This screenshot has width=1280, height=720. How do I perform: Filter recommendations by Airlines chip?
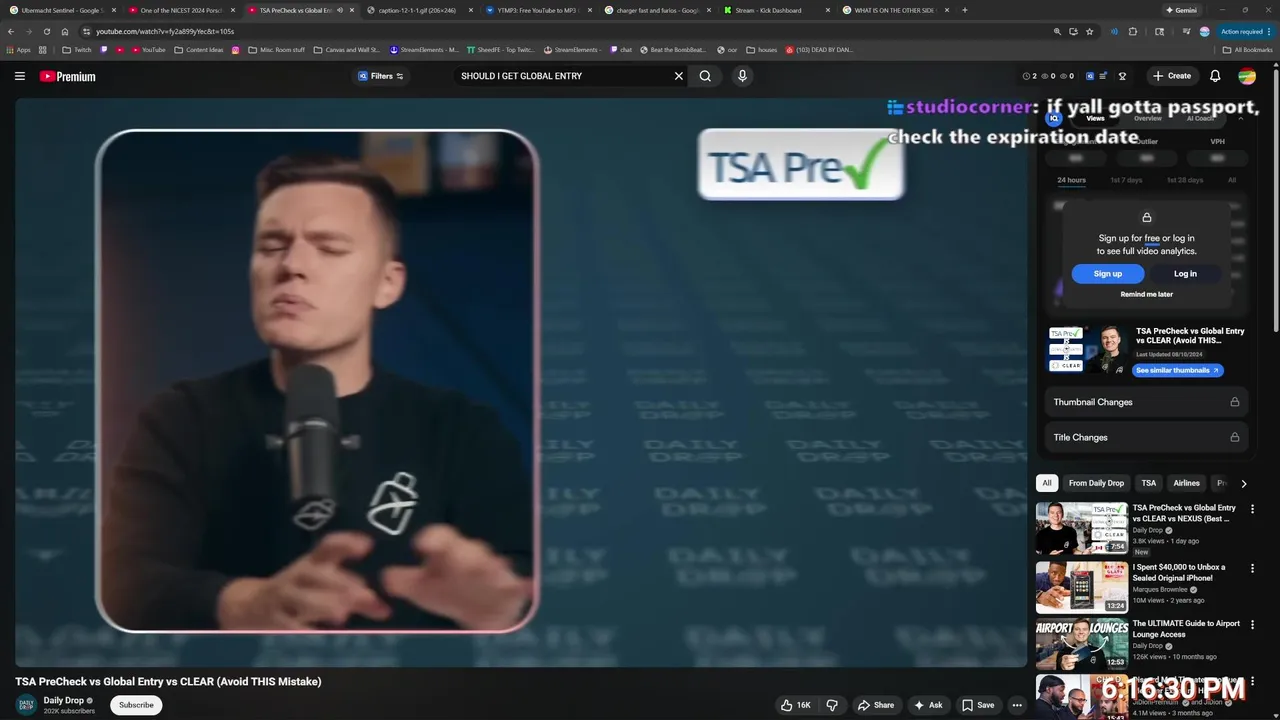(x=1186, y=483)
